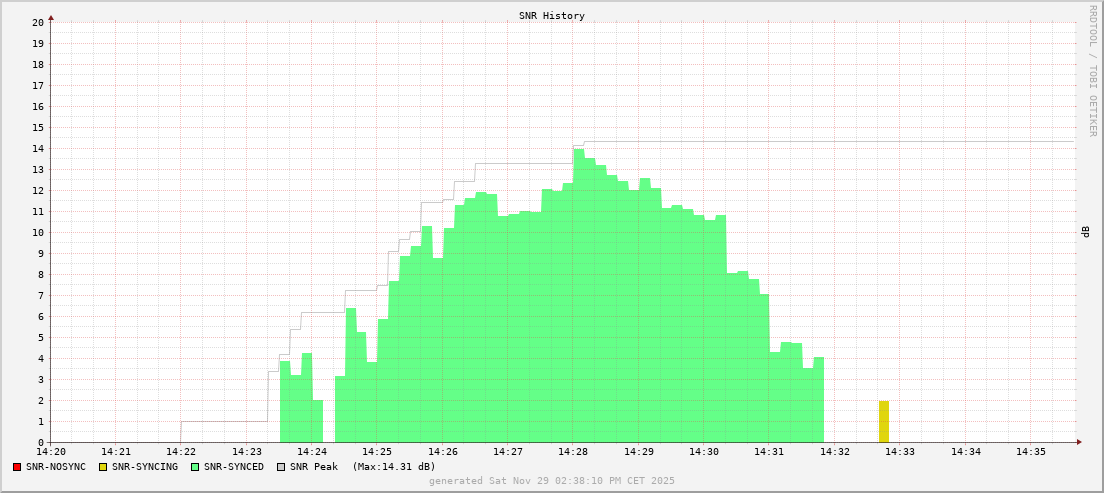This screenshot has height=493, width=1104.
Task: Click the SNR Peak max value text
Action: 394,467
